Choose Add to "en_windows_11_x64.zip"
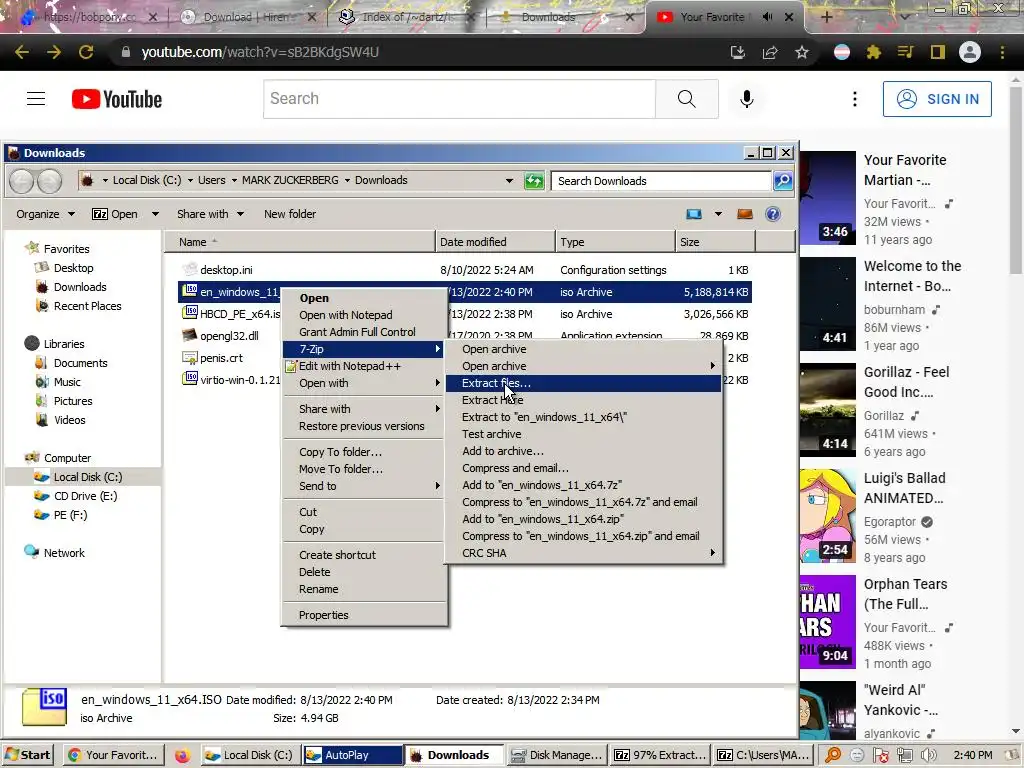Screen dimensions: 1024x768 coord(583,519)
